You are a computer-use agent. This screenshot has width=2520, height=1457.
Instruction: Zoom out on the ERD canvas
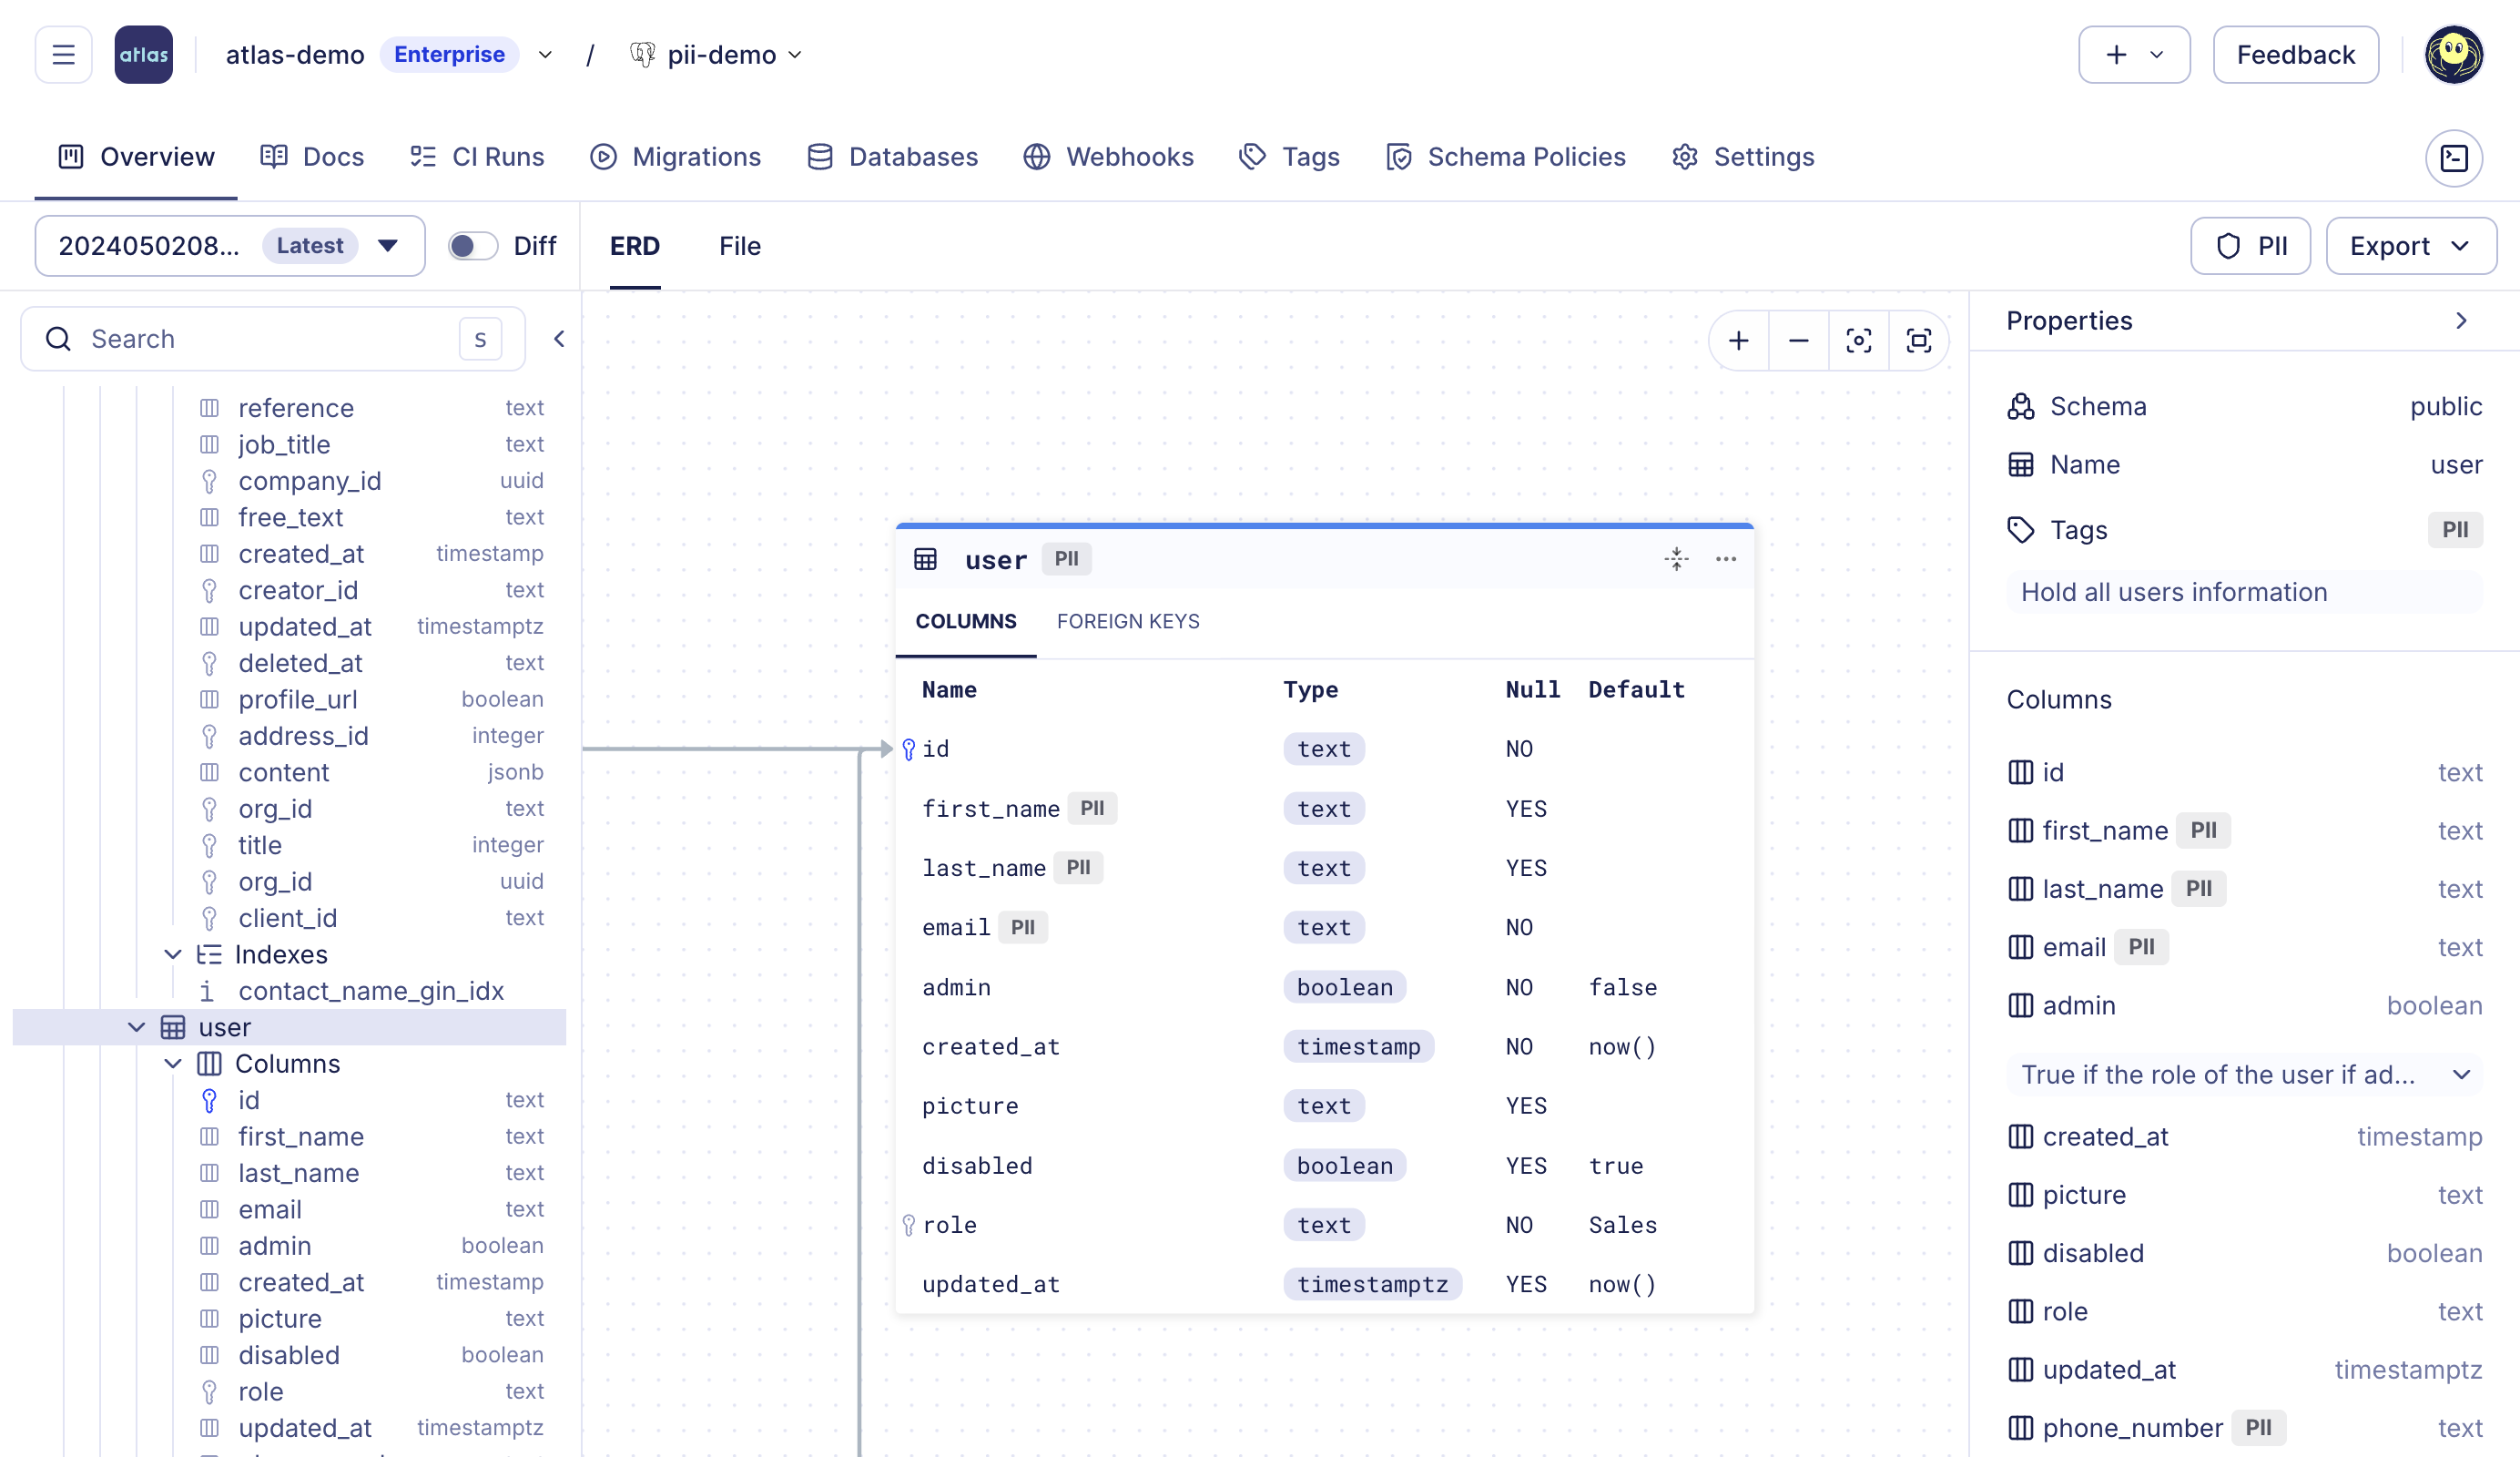[x=1798, y=340]
